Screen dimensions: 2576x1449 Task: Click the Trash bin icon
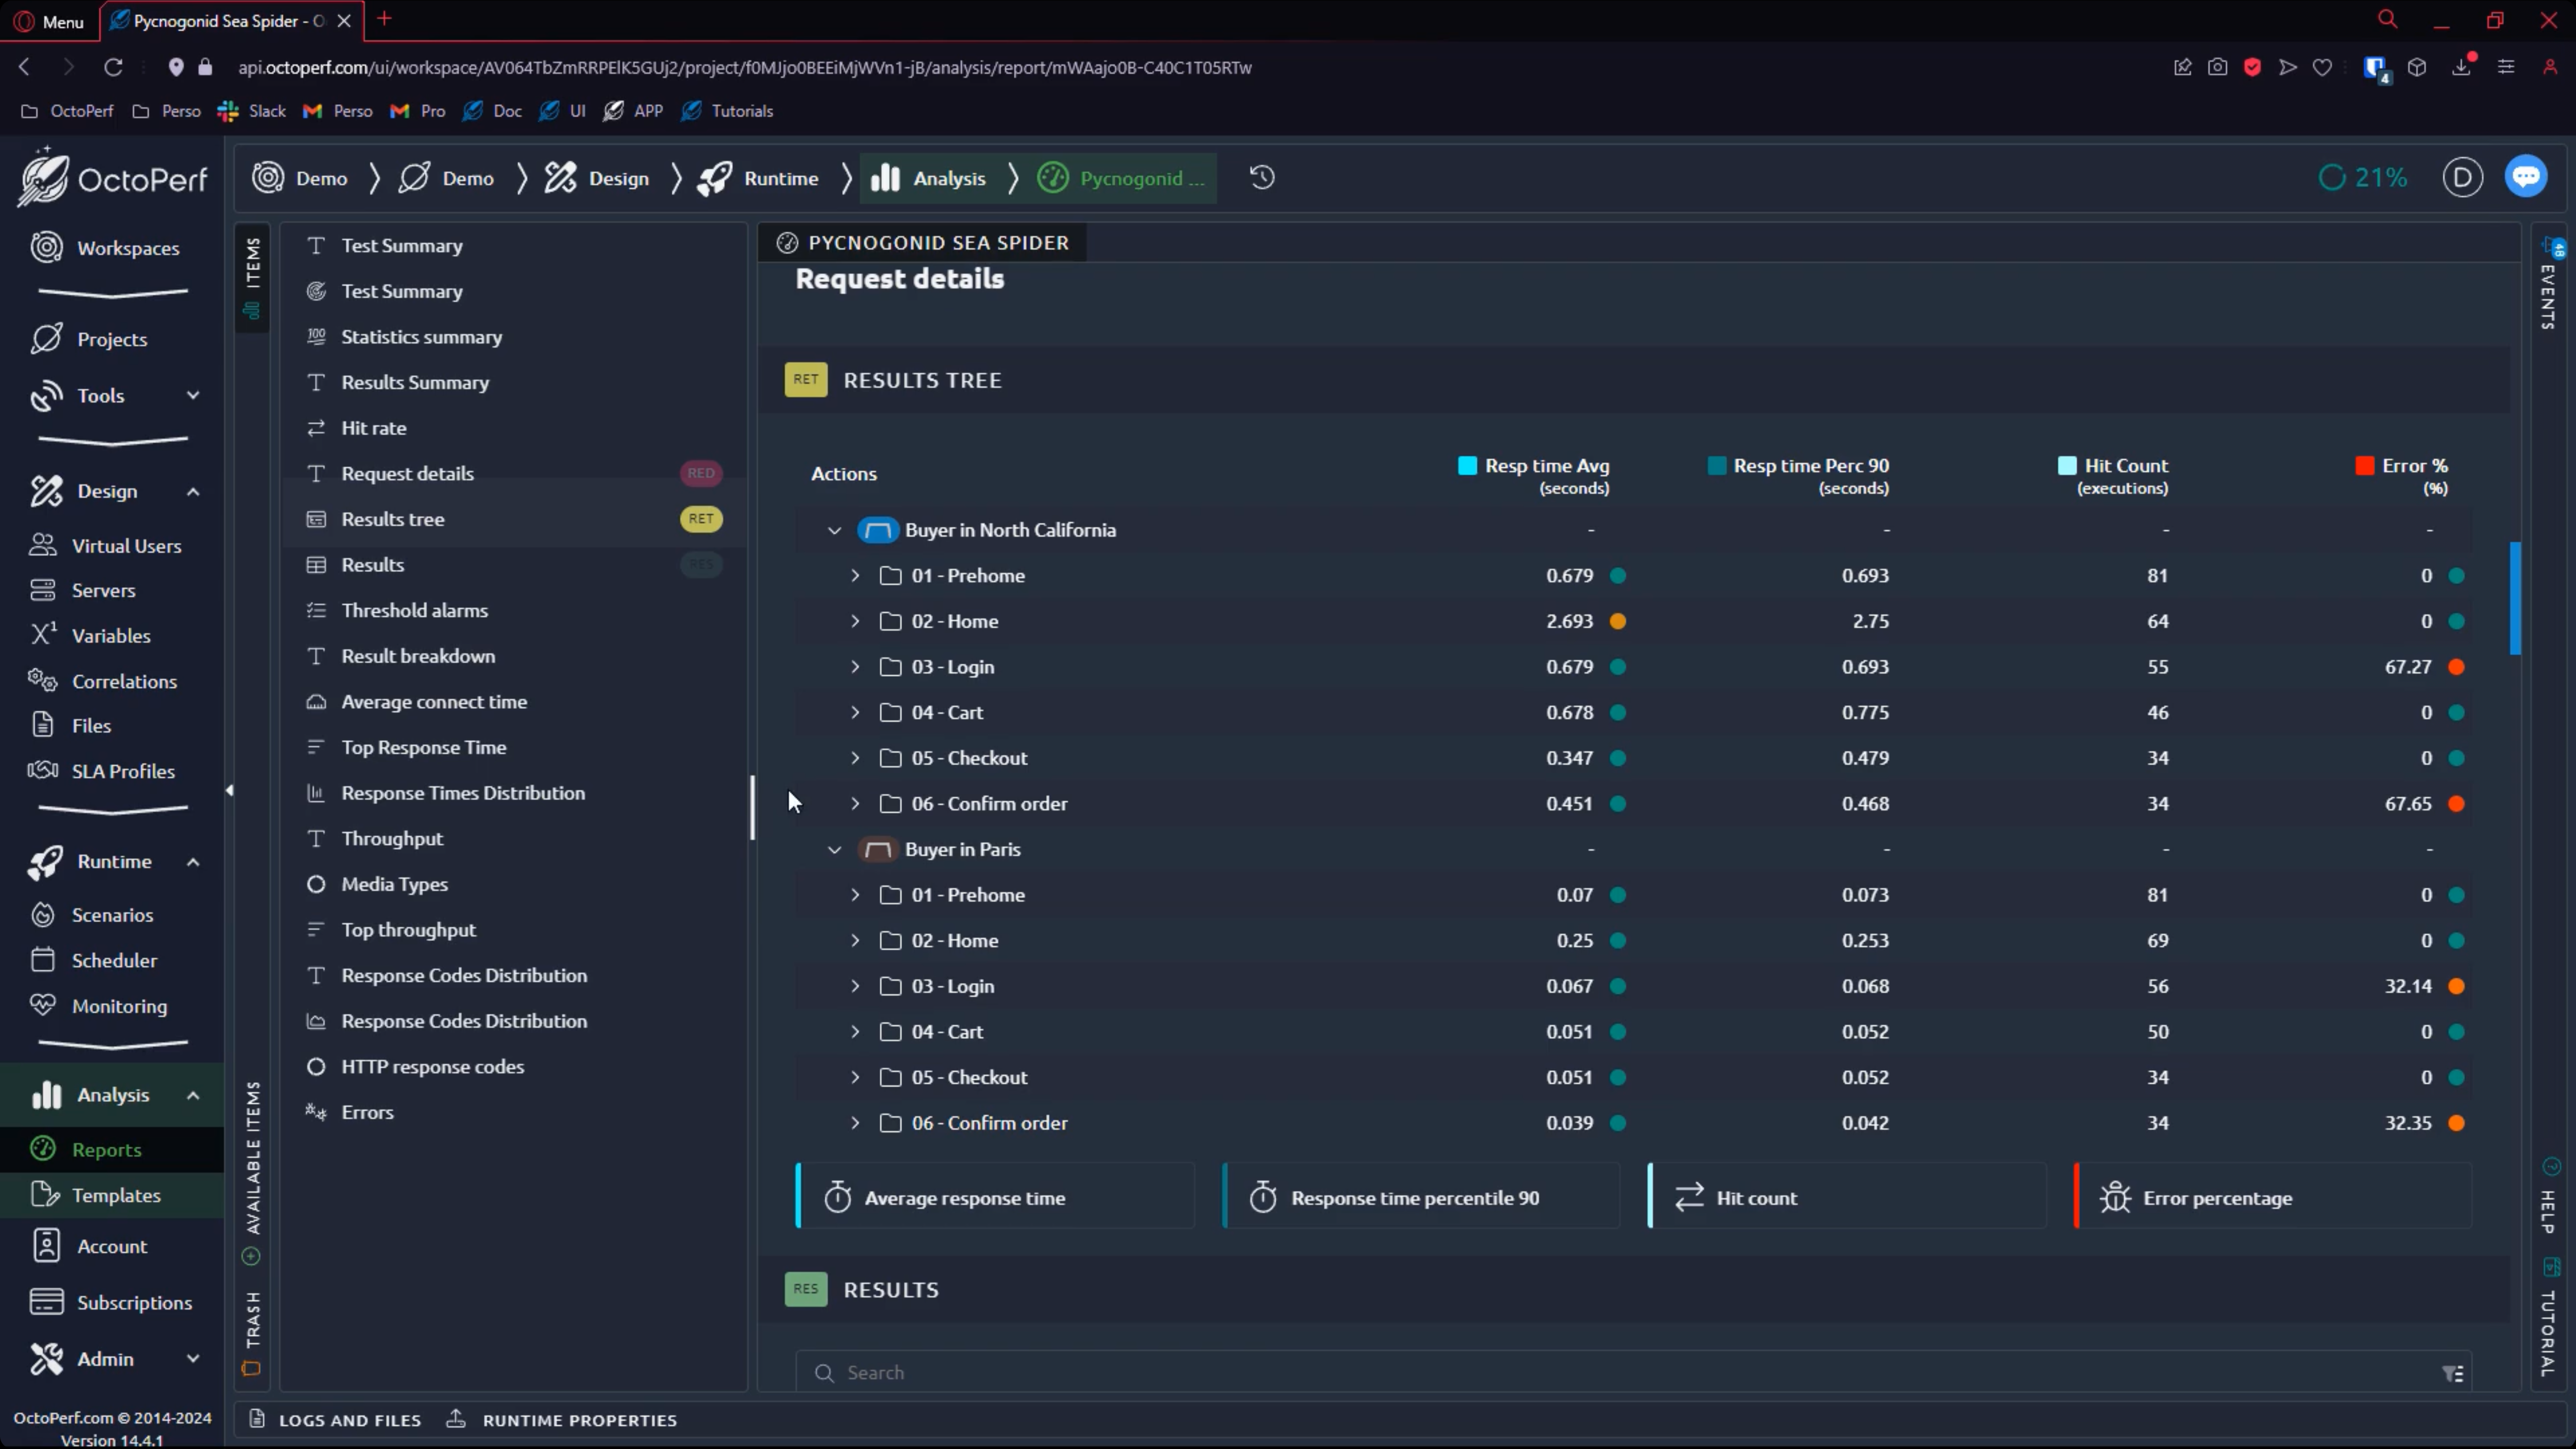pyautogui.click(x=251, y=1368)
